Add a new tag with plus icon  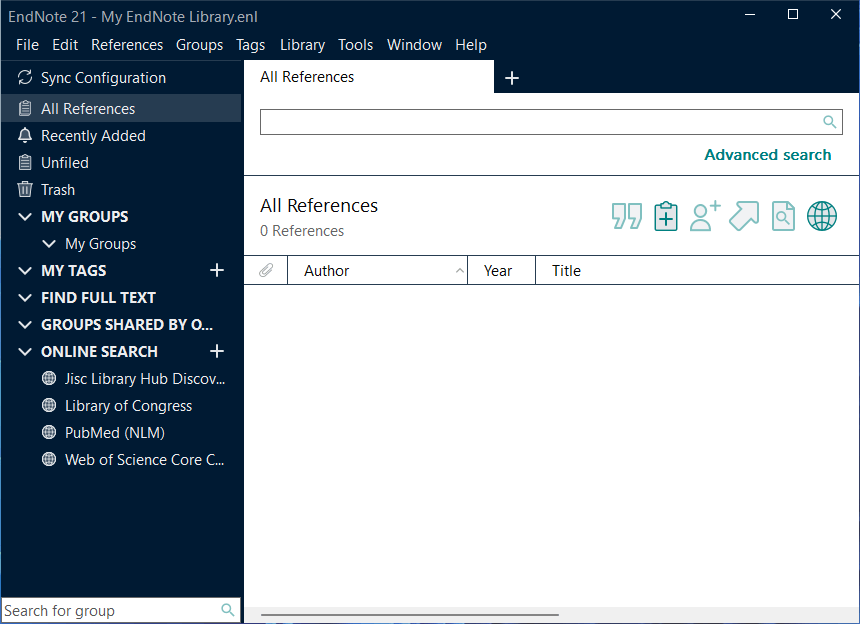click(217, 270)
